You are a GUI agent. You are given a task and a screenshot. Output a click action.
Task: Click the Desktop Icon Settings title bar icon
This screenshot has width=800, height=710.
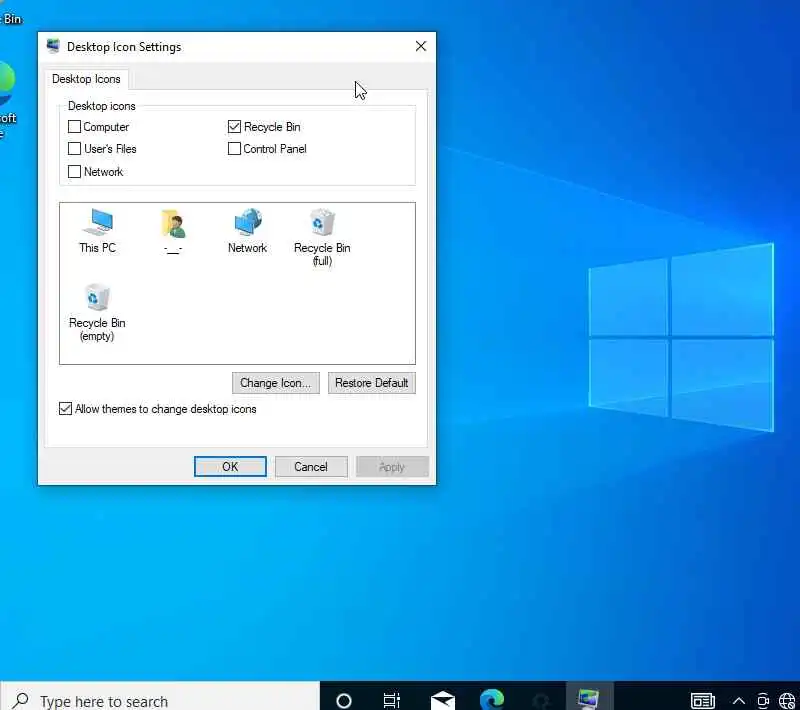(53, 46)
